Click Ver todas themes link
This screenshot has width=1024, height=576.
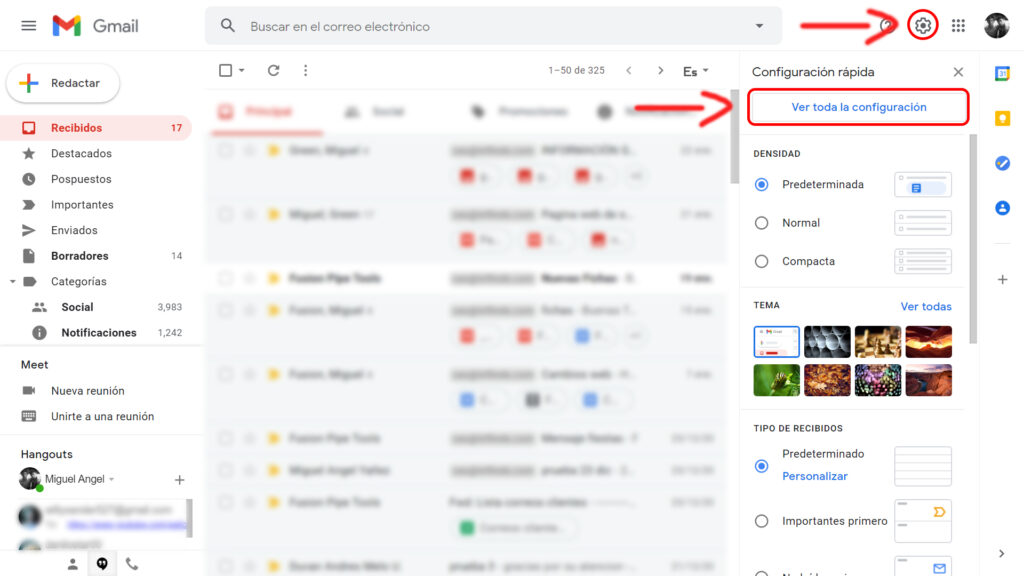[x=925, y=306]
